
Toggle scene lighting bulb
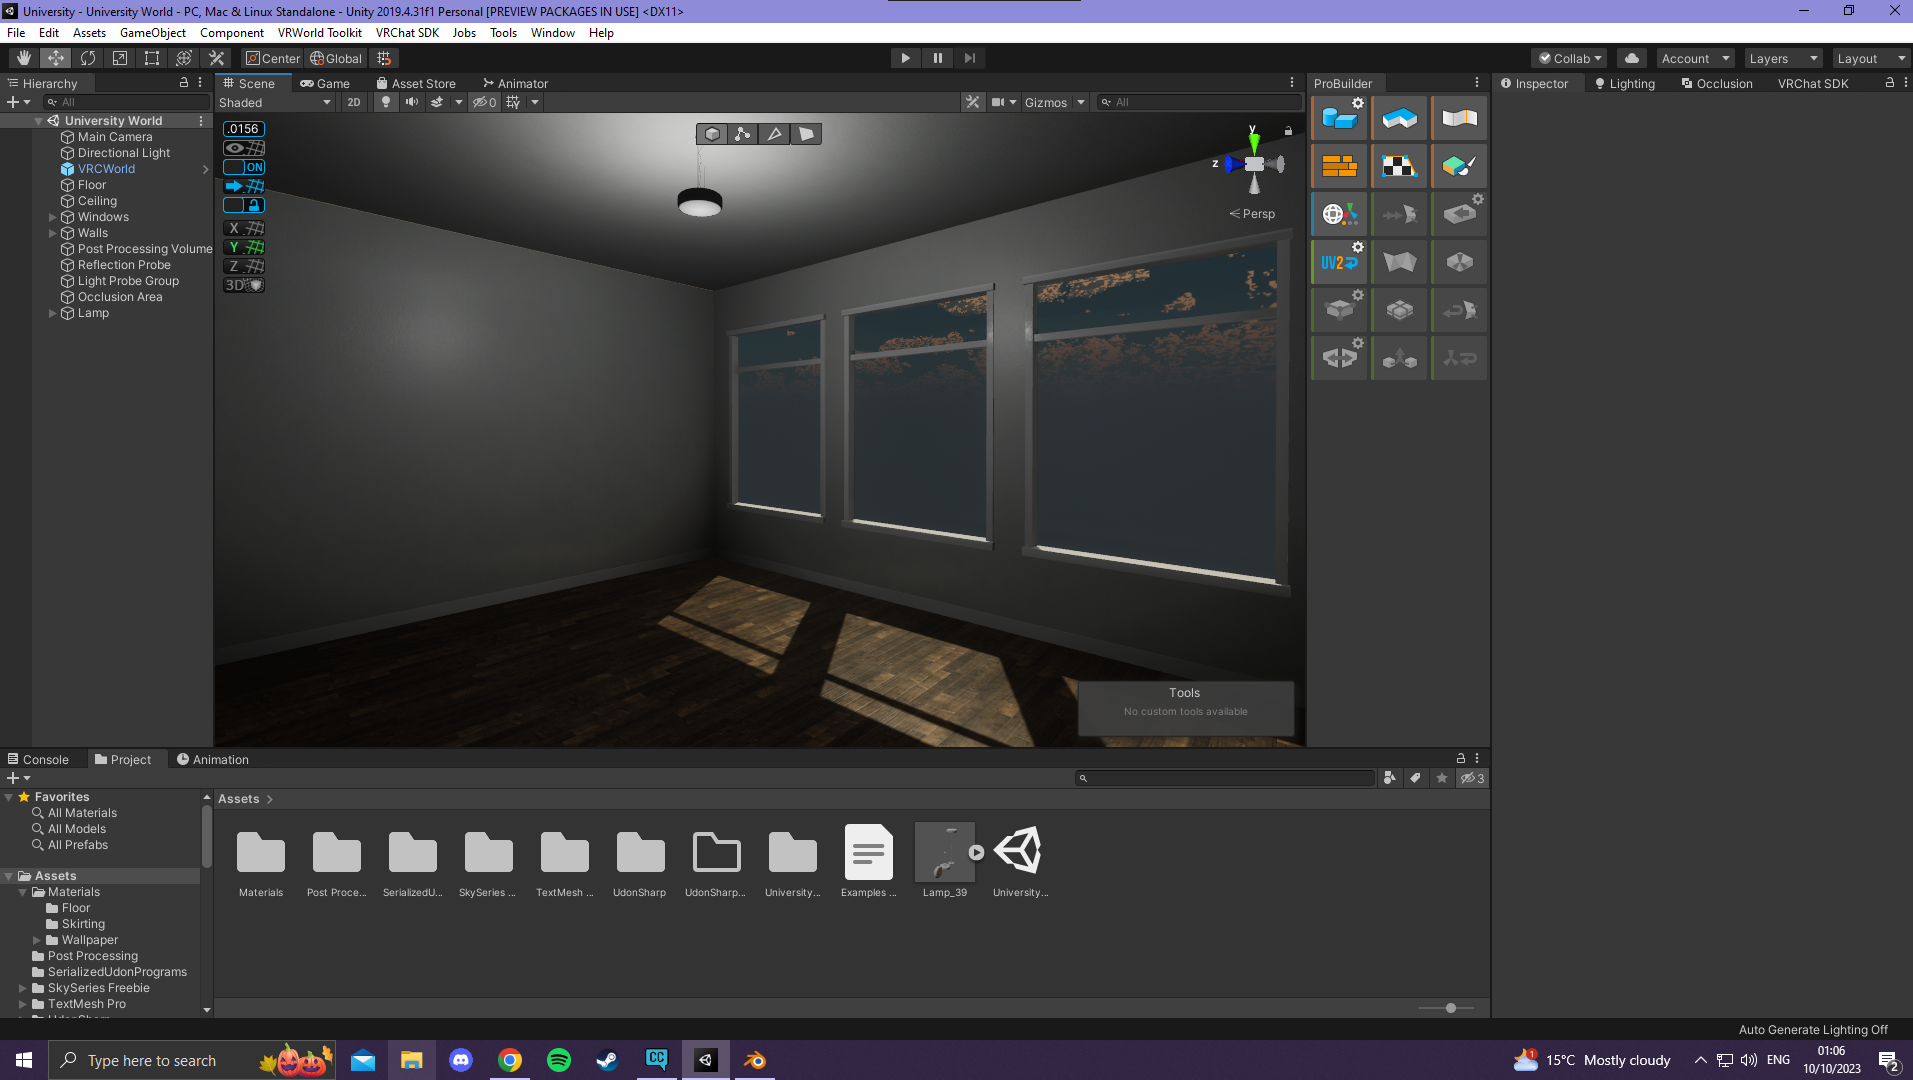point(386,102)
